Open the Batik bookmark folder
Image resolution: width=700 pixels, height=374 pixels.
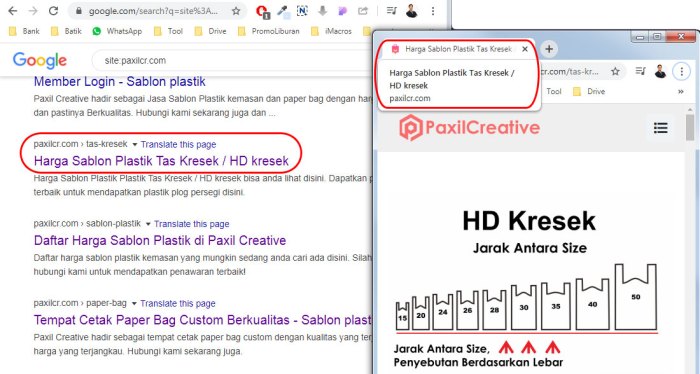pos(66,31)
